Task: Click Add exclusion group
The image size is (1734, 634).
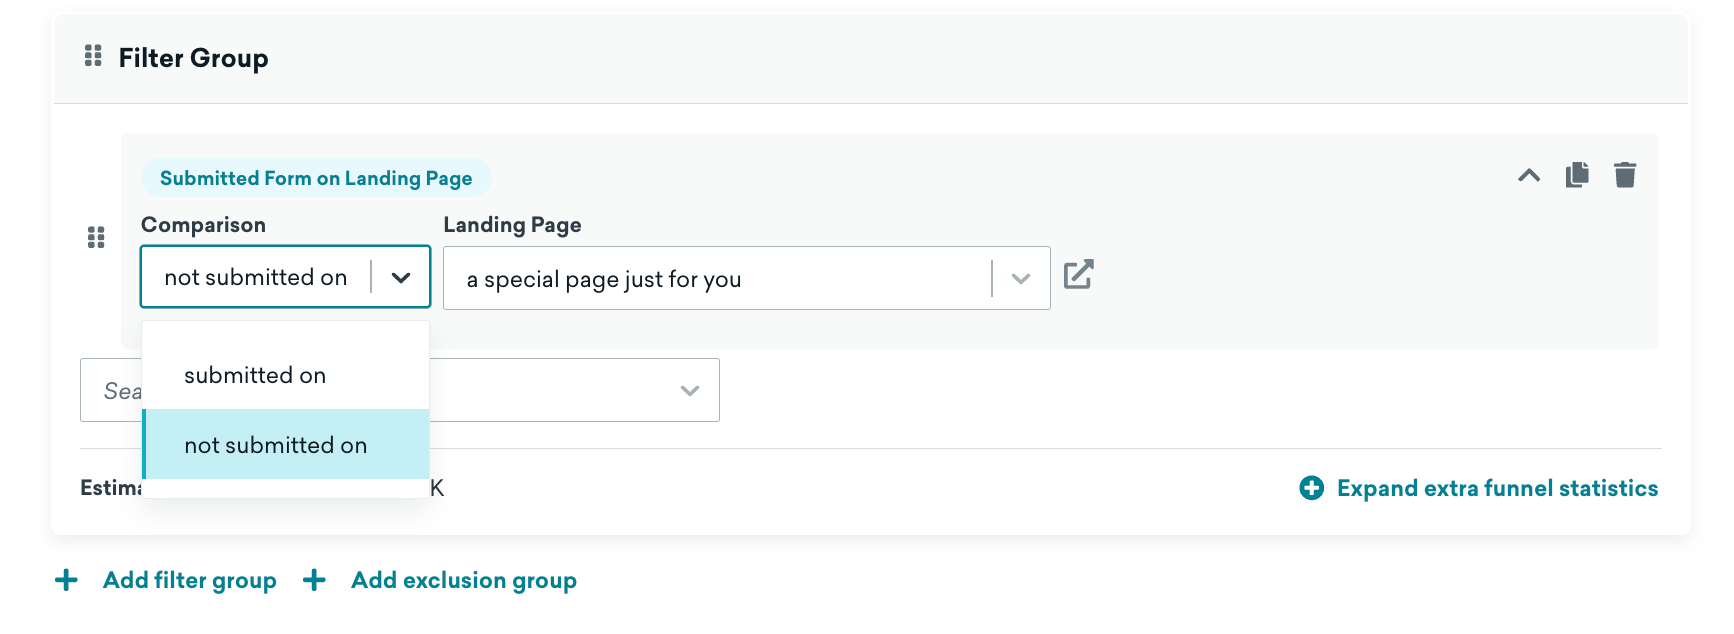Action: click(463, 580)
